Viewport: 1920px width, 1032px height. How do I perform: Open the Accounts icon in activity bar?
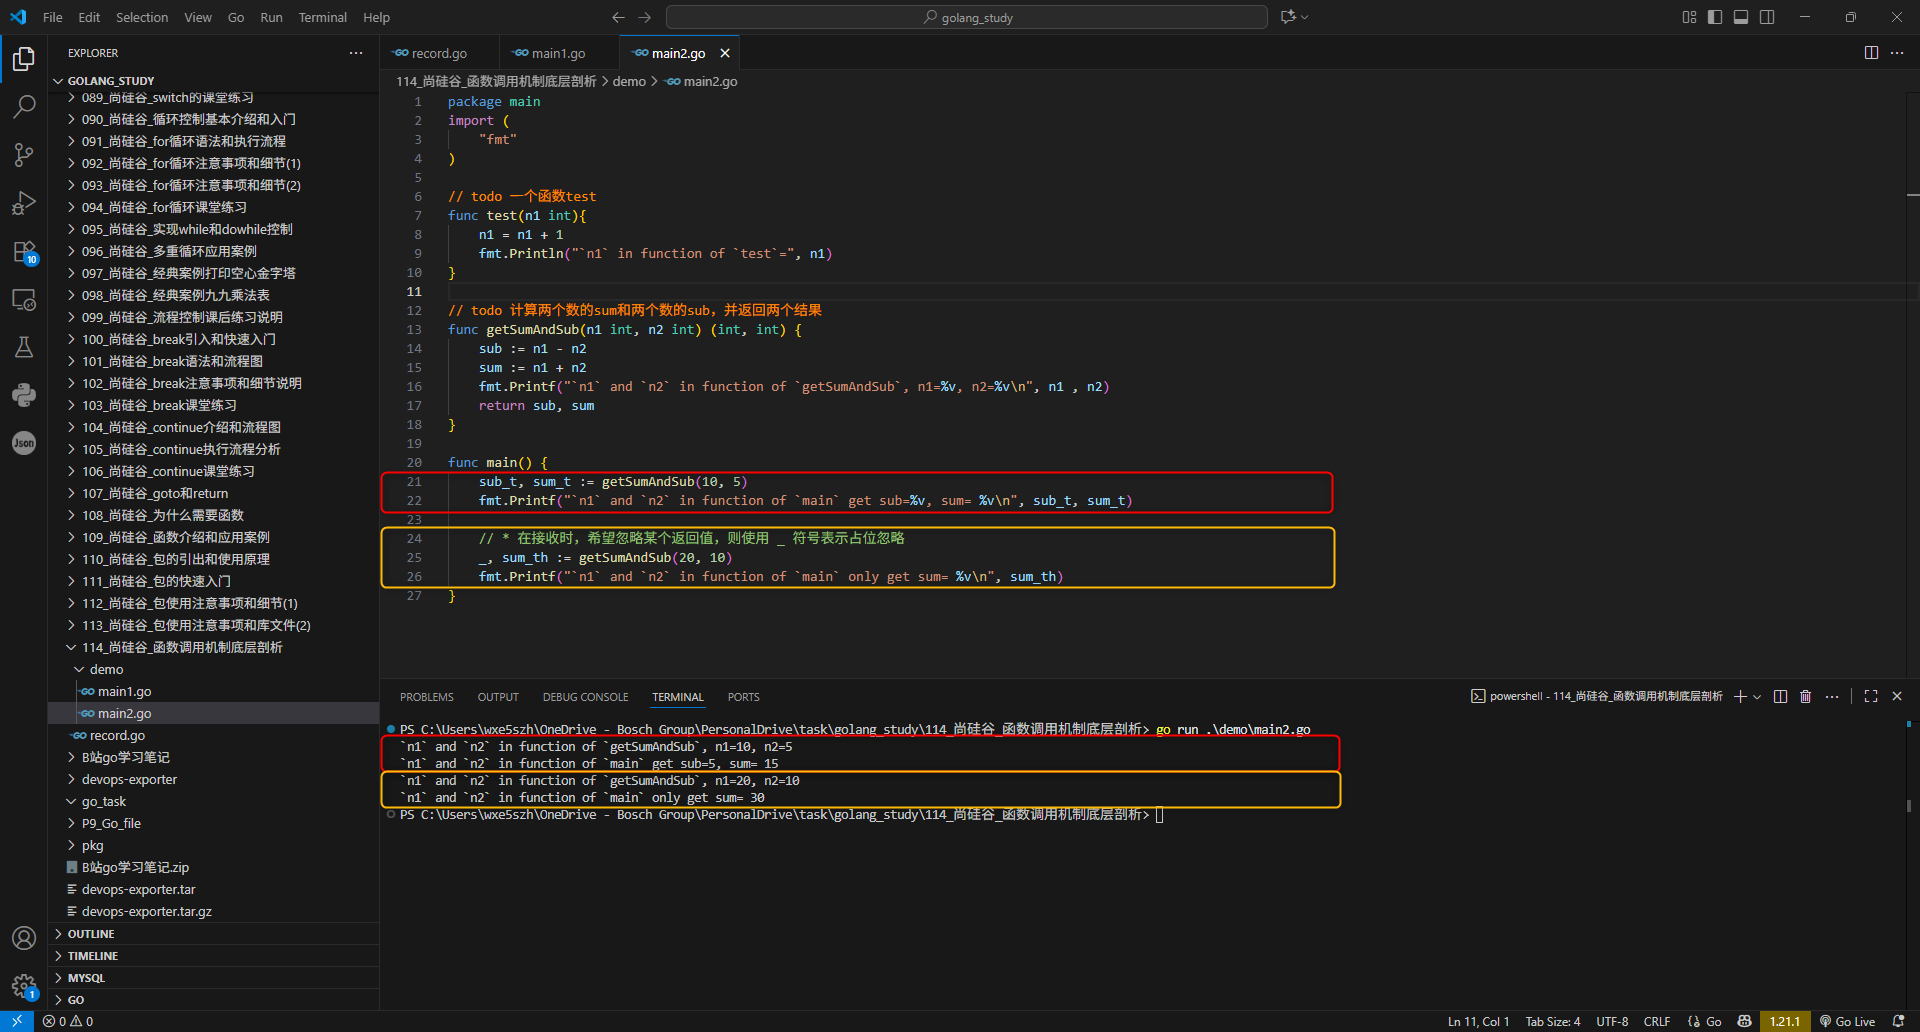click(24, 938)
